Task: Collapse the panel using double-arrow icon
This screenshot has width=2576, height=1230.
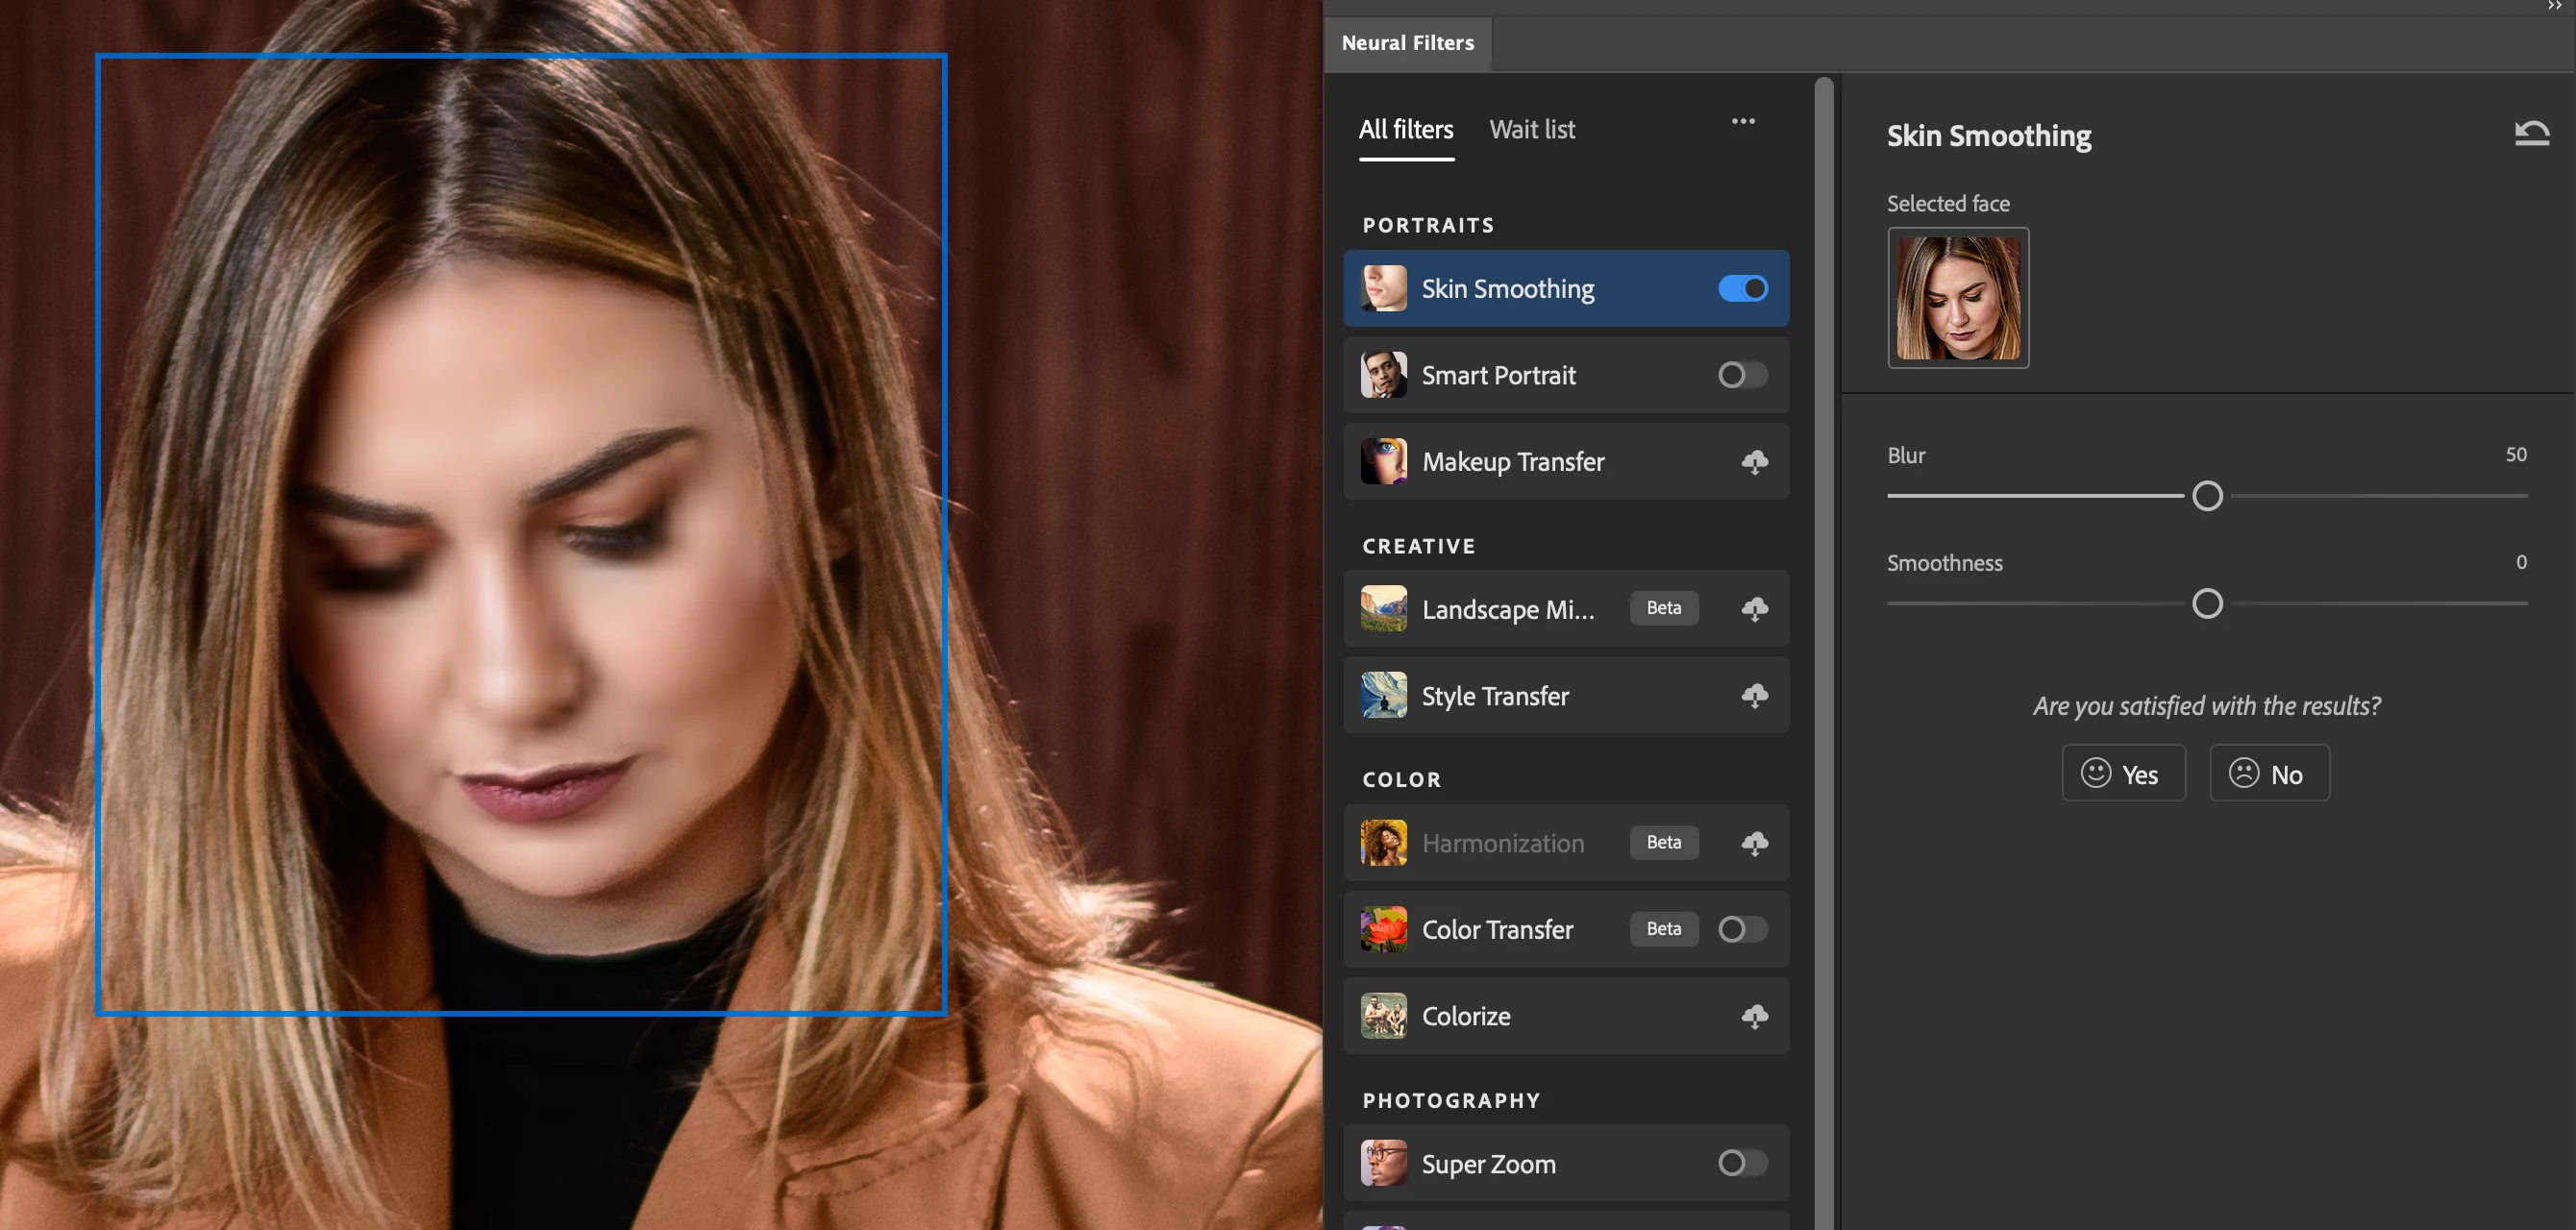Action: pos(2554,6)
